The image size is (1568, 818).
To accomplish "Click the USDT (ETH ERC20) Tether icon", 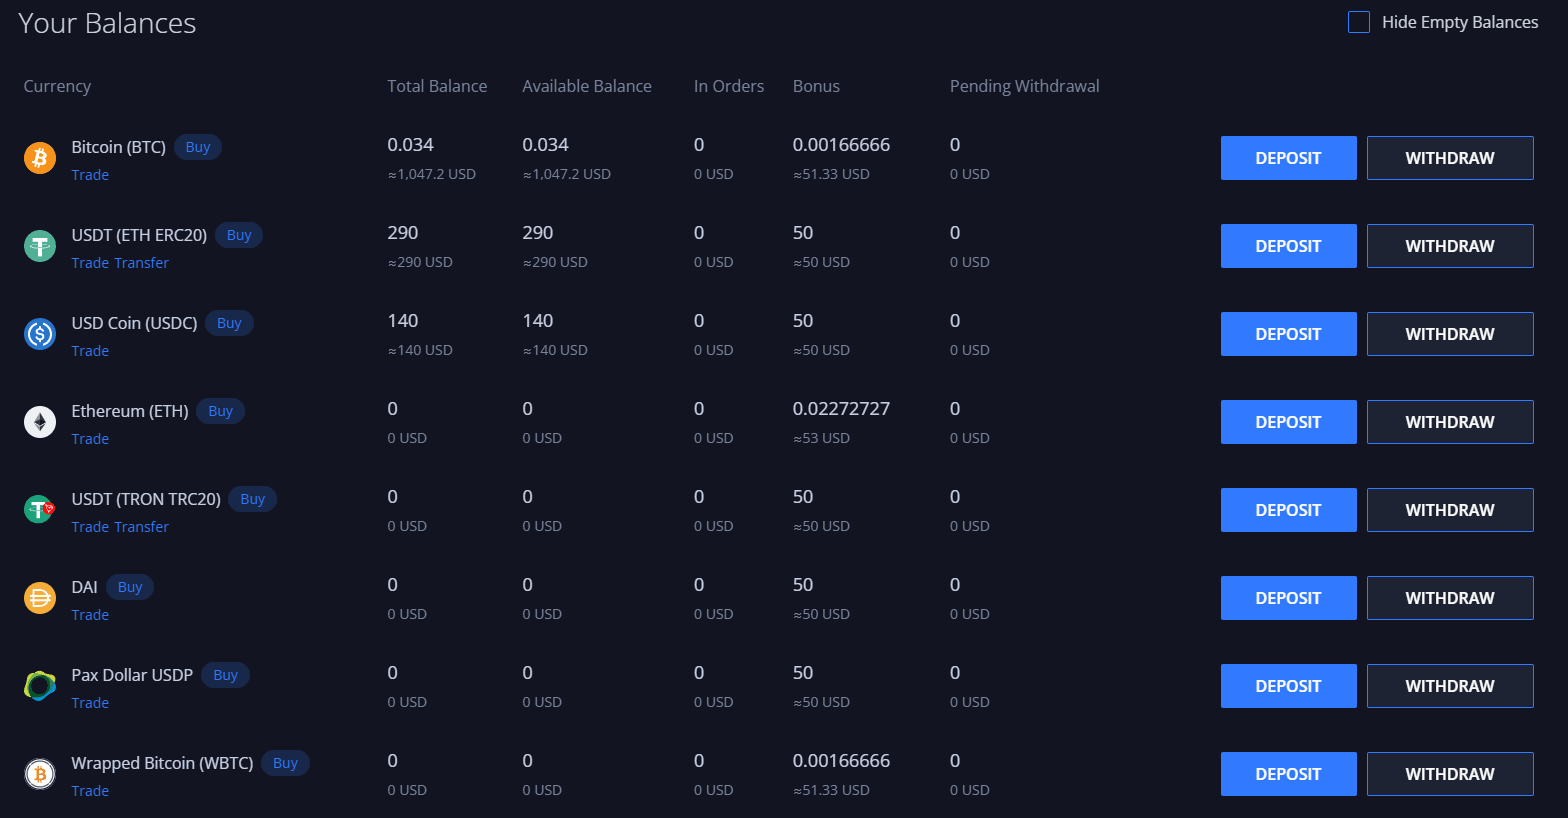I will 40,246.
